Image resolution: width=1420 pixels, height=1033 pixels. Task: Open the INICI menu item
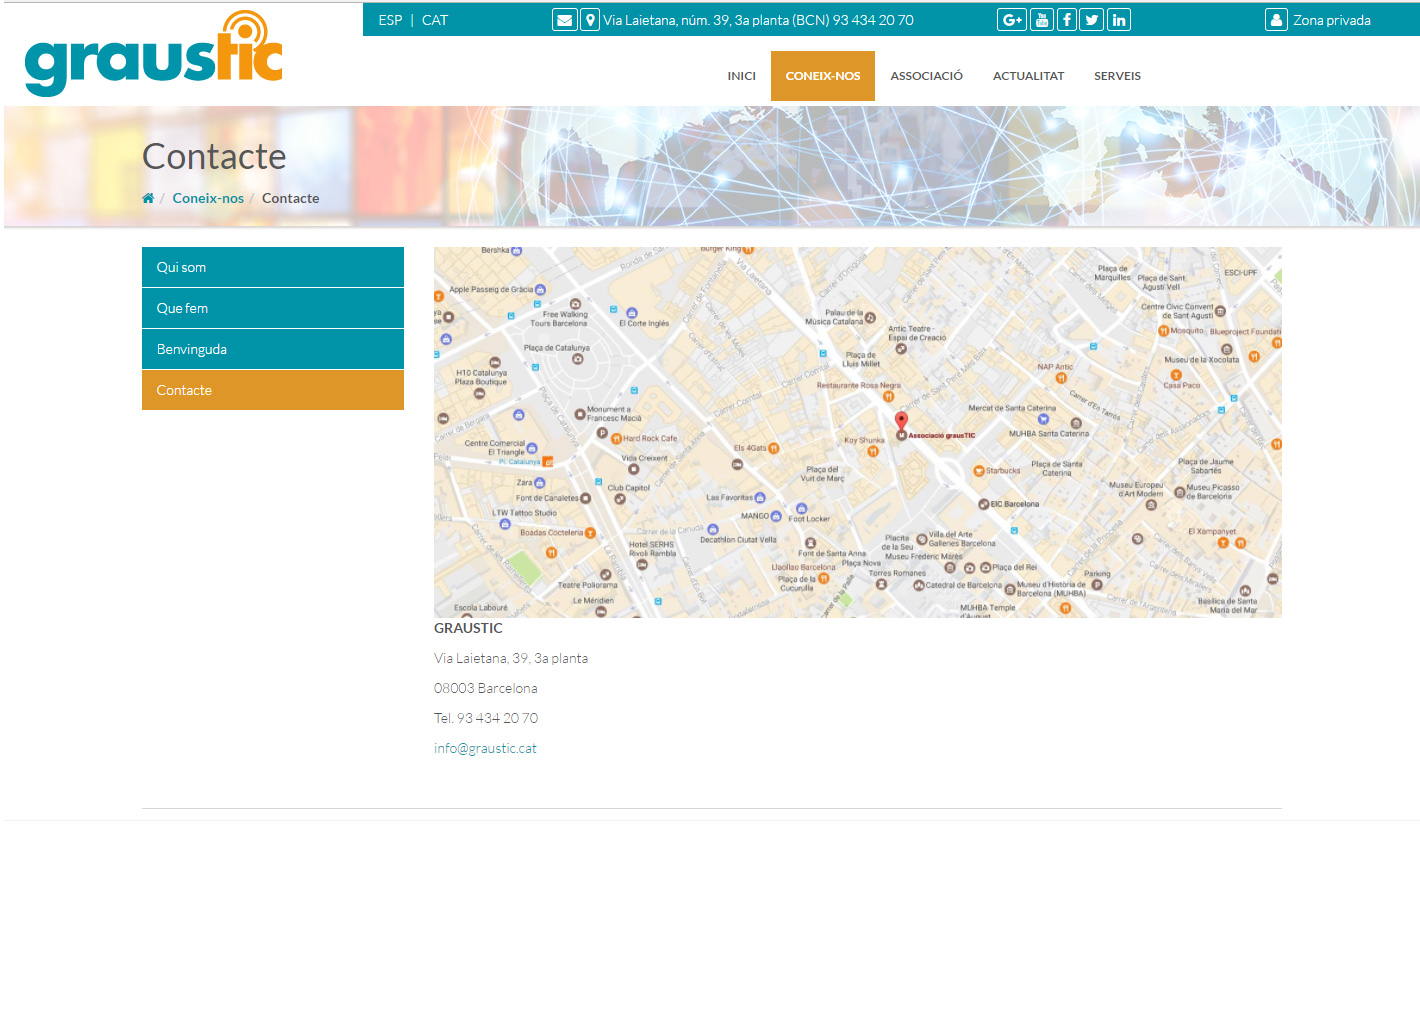[x=741, y=76]
